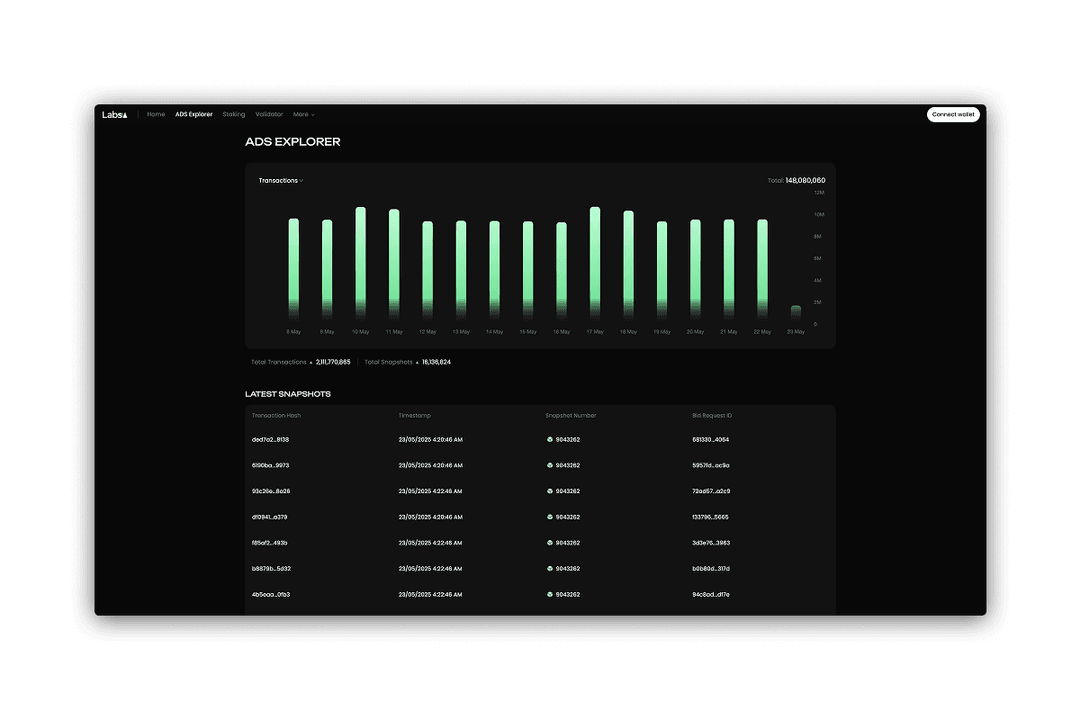The image size is (1080, 720).
Task: Click the snapshot icon in the ded7a2..8138 row
Action: (x=550, y=440)
